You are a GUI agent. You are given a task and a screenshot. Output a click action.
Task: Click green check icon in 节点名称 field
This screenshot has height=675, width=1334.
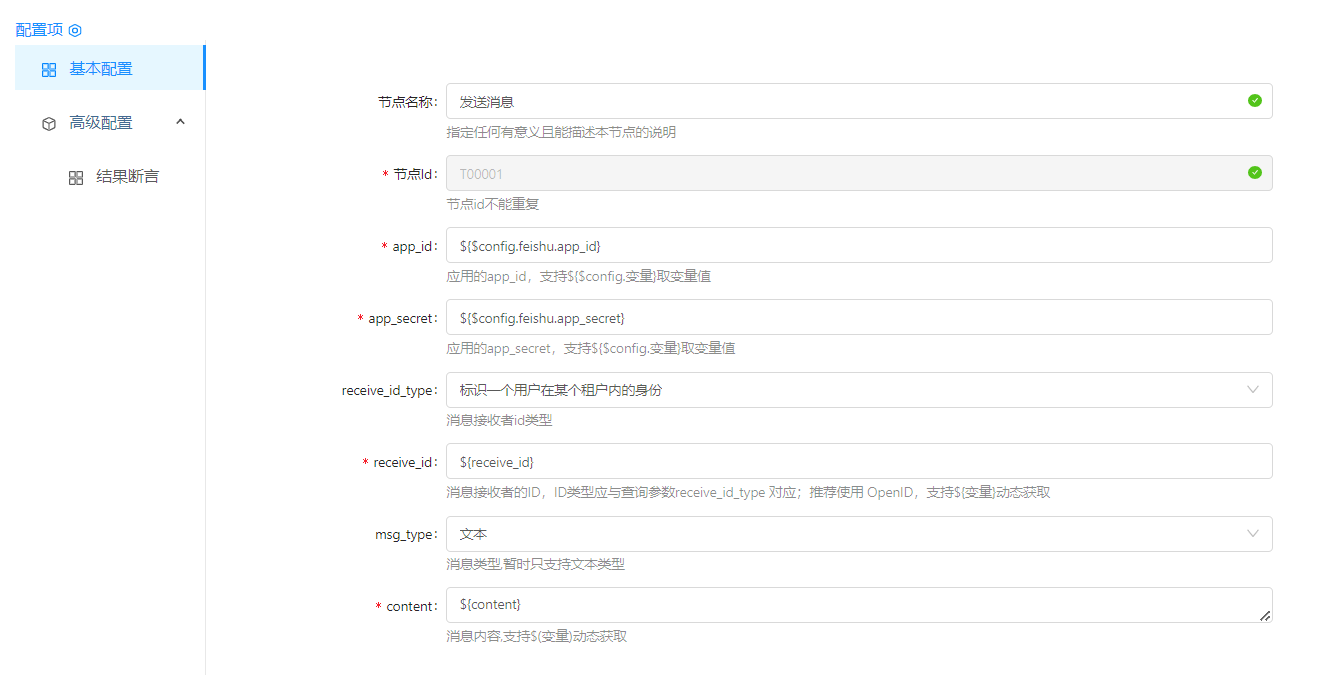(x=1254, y=101)
